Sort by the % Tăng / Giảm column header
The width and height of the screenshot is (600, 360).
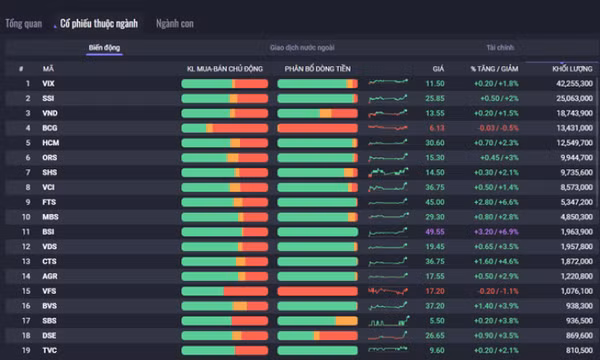(x=494, y=69)
